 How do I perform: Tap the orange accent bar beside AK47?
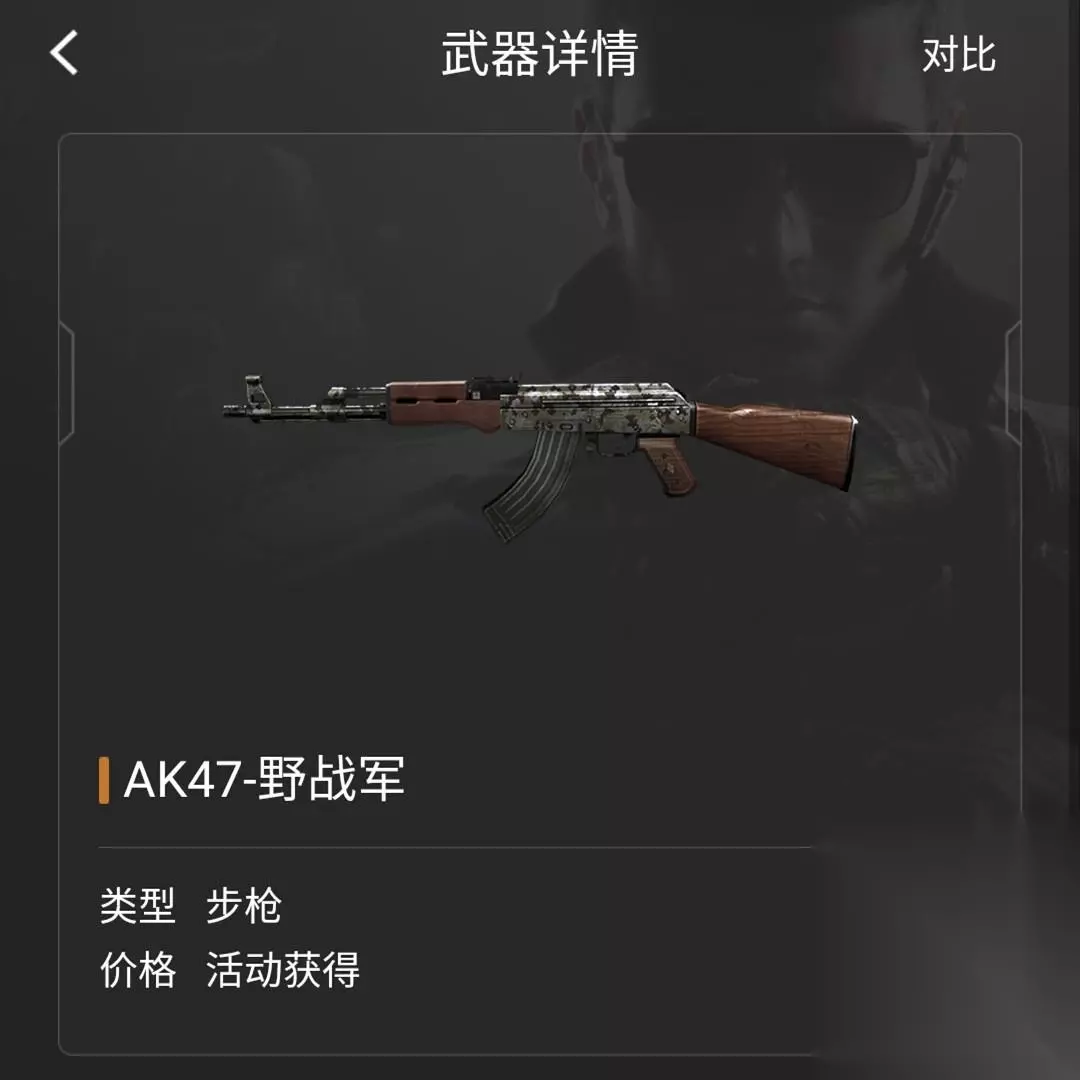pyautogui.click(x=104, y=780)
